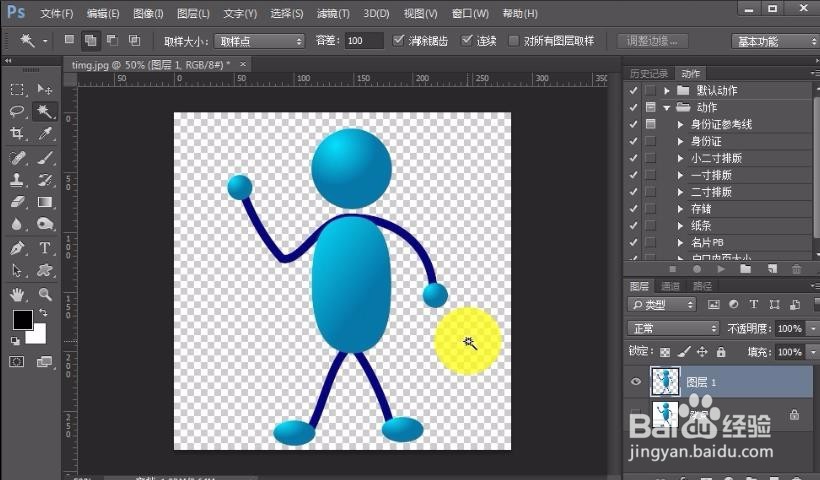Select the Horizontal Type tool
The image size is (820, 480).
pos(44,247)
